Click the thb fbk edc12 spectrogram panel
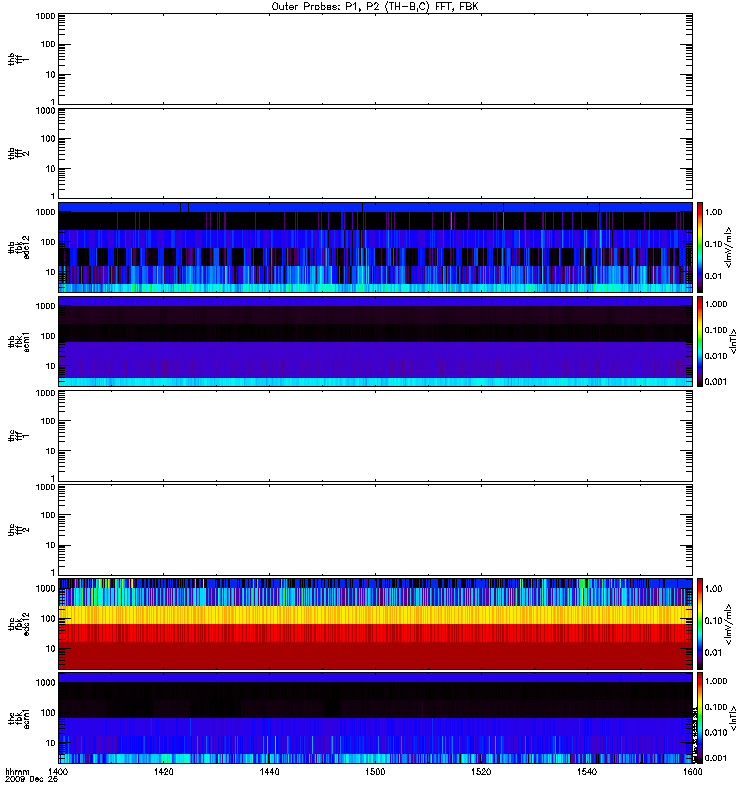The width and height of the screenshot is (750, 800). click(375, 247)
